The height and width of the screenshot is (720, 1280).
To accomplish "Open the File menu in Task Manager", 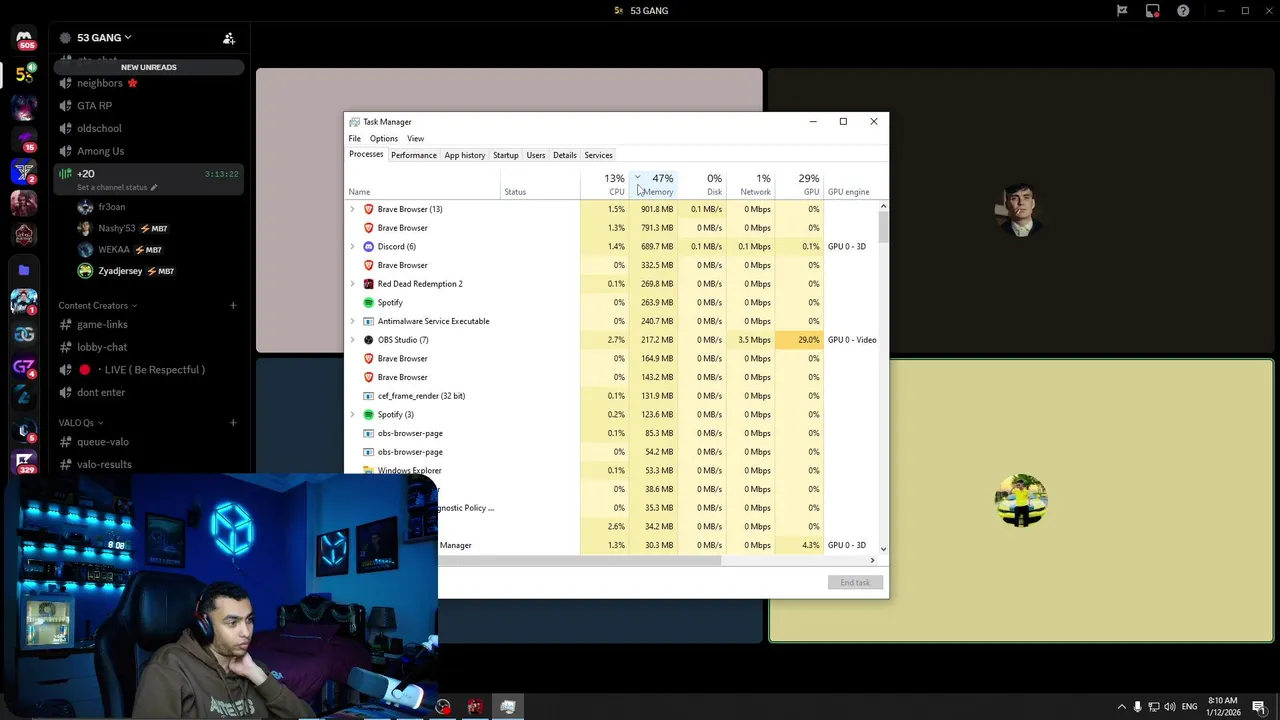I will coord(354,139).
